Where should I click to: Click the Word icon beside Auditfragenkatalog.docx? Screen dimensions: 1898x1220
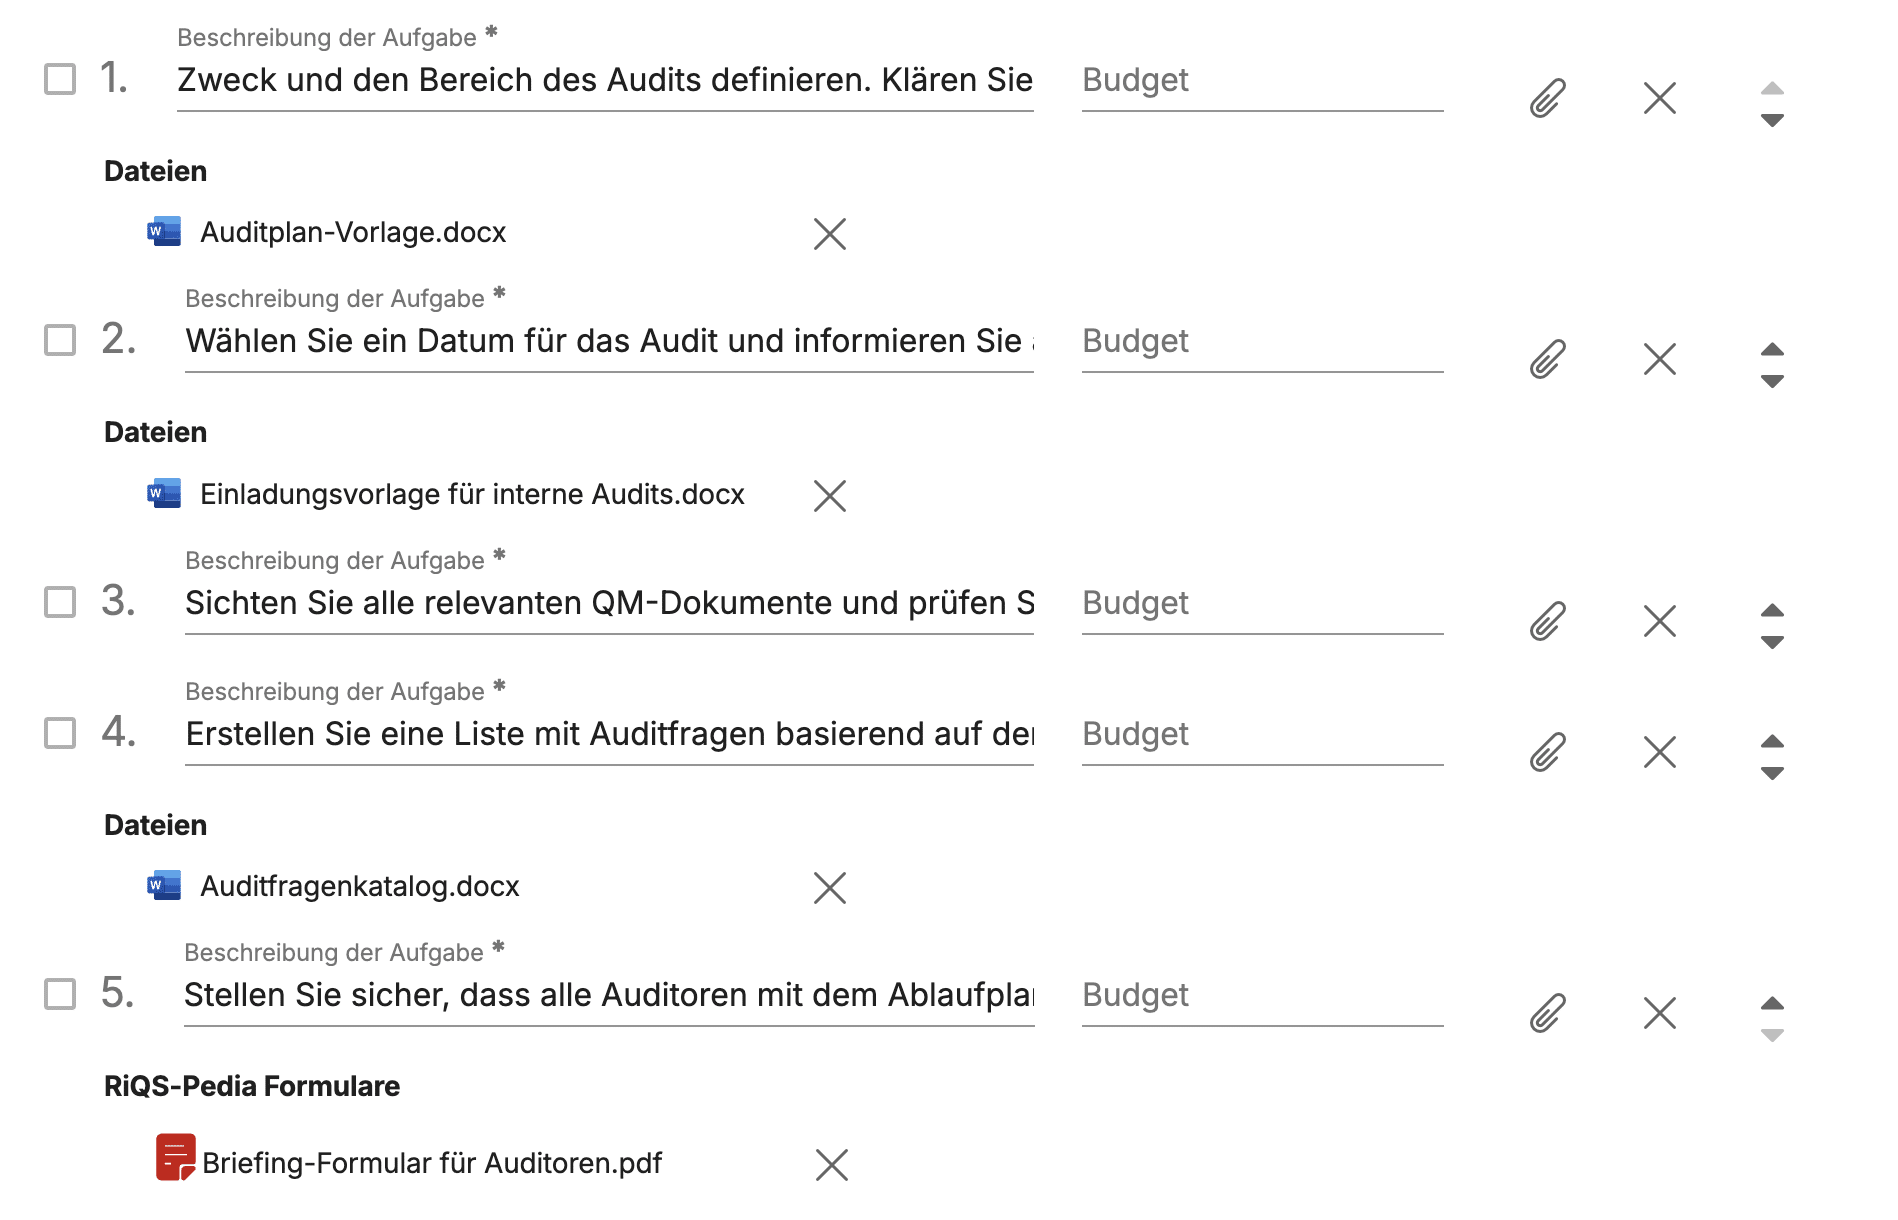[165, 886]
